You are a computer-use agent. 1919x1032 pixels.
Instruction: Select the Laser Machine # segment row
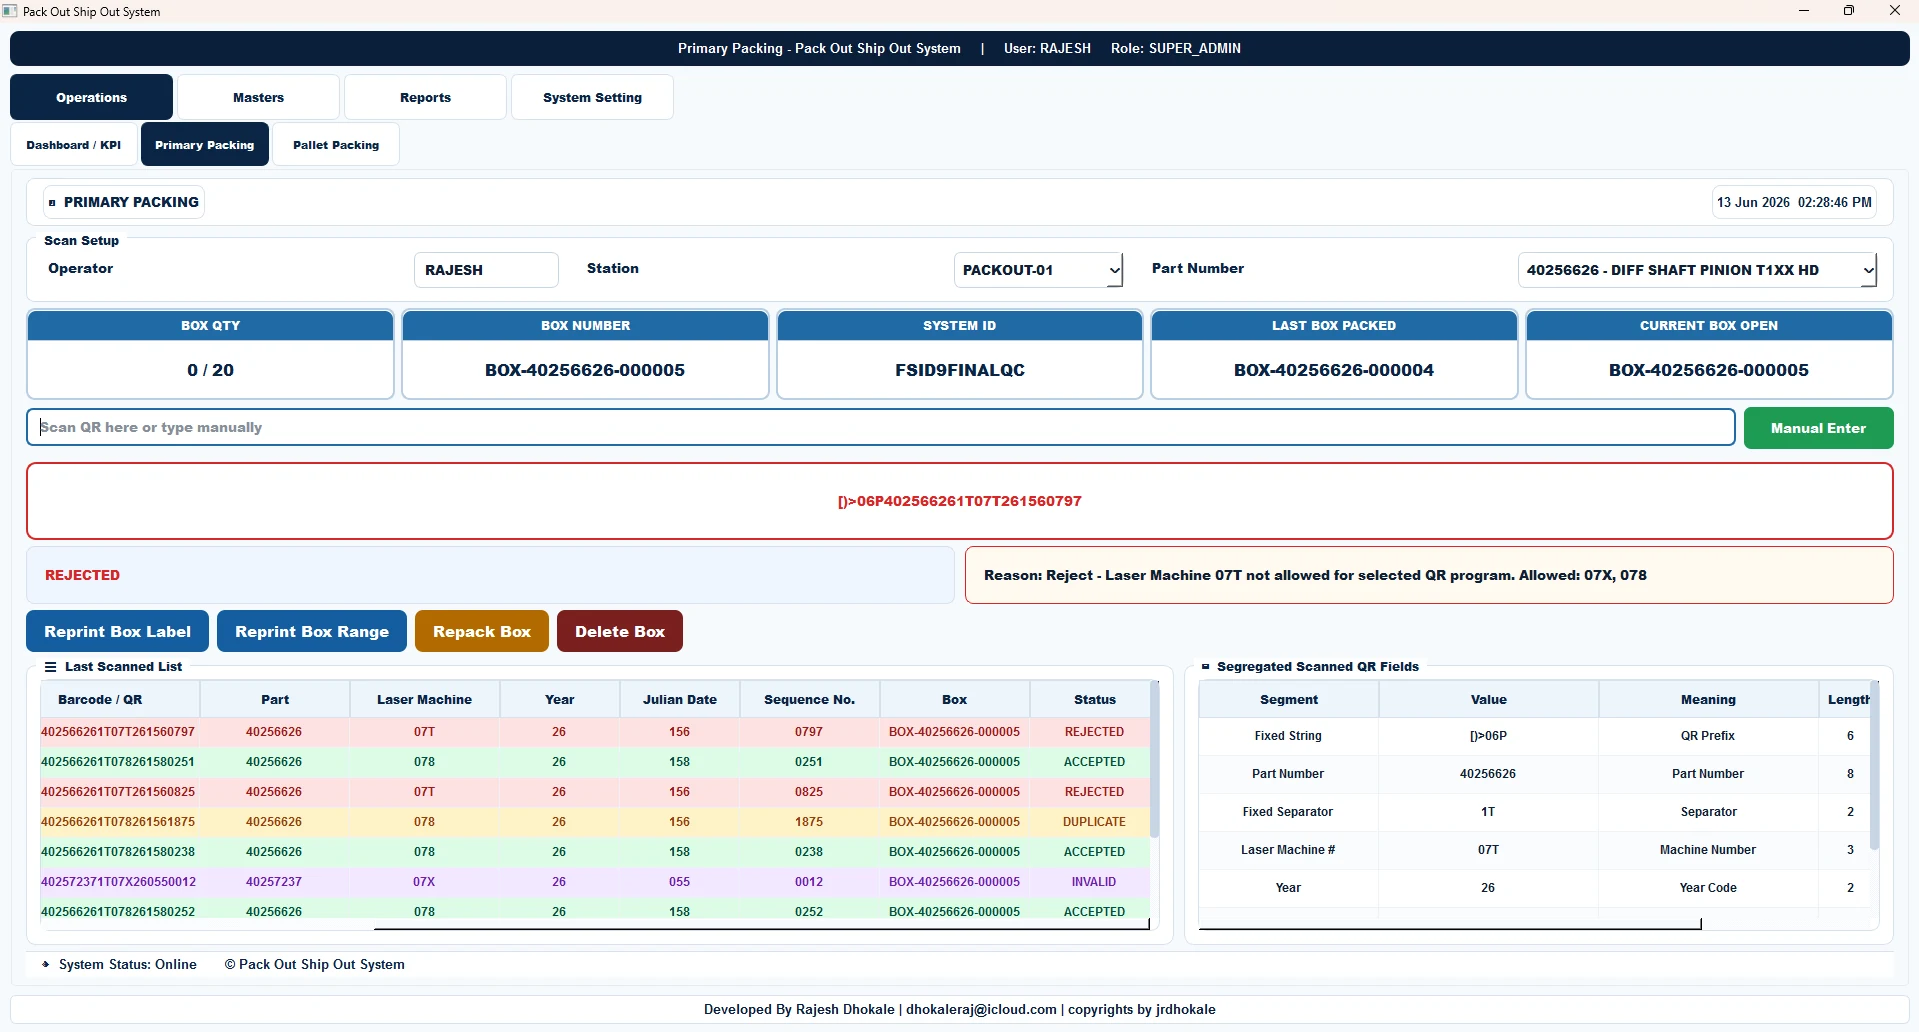click(1534, 850)
